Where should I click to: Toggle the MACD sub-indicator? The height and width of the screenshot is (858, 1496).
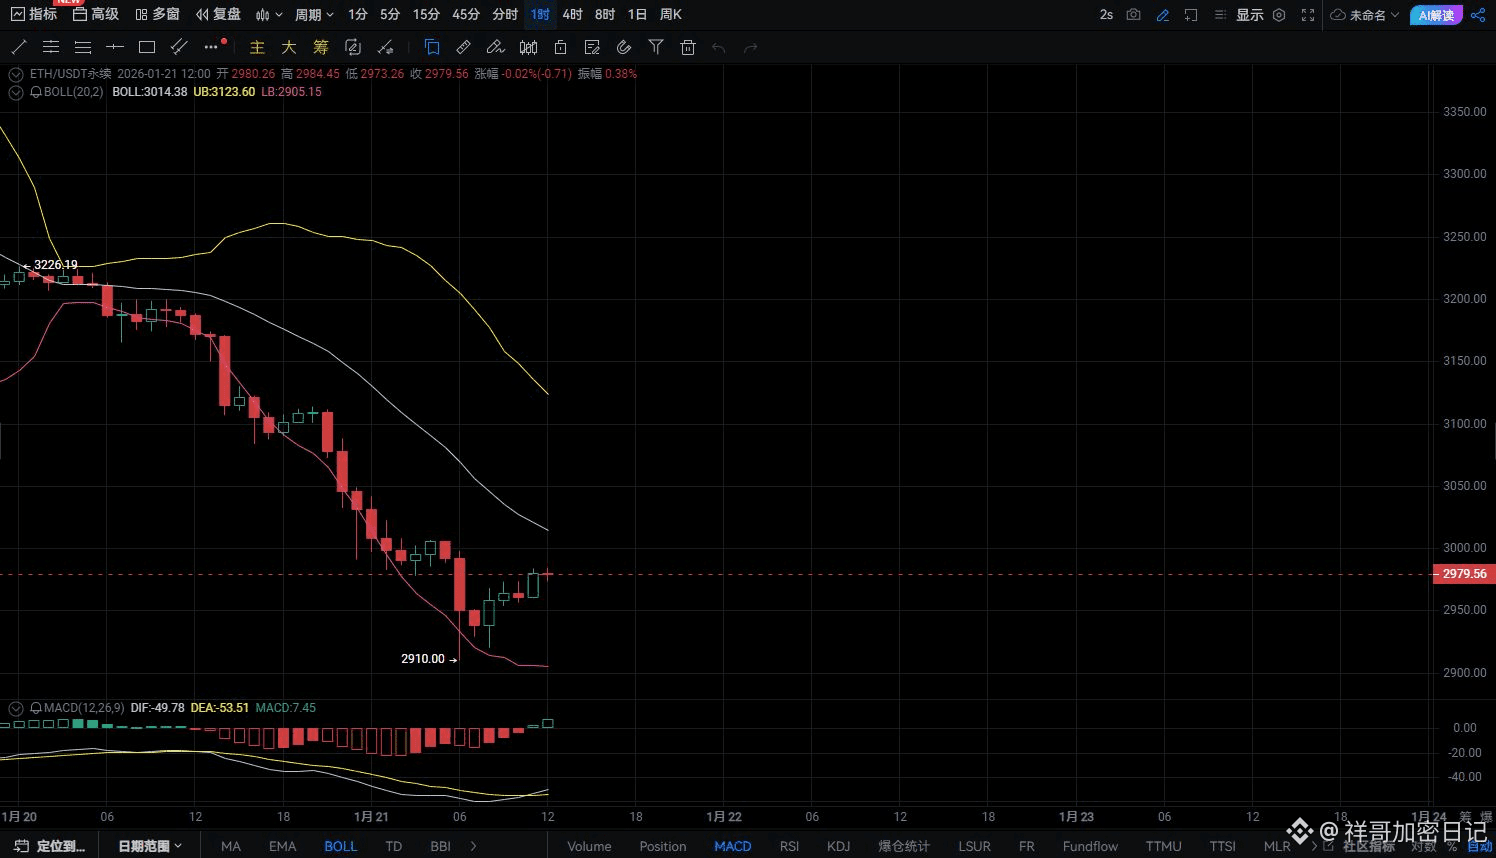pos(732,846)
